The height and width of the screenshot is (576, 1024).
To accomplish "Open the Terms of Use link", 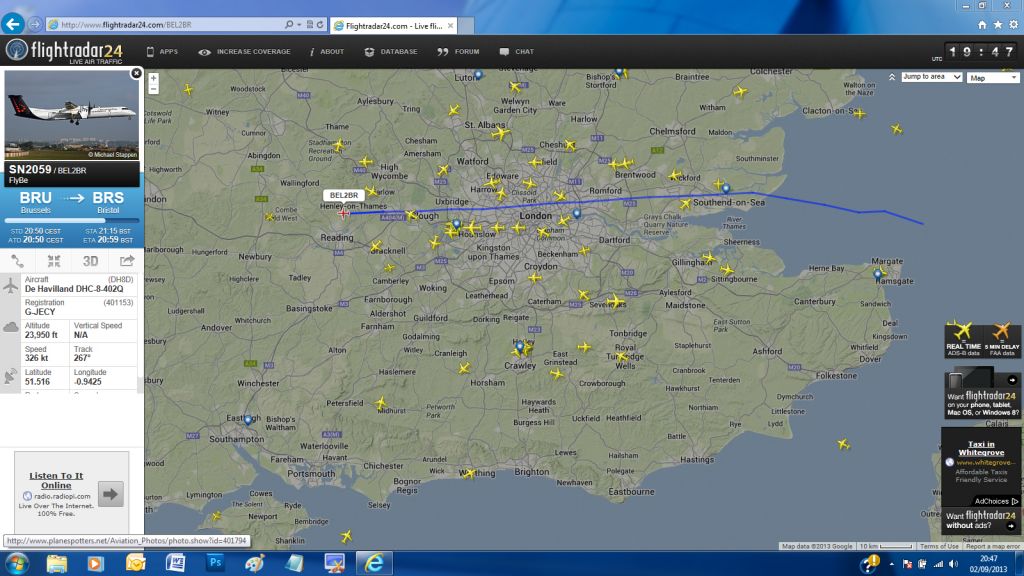I will coord(939,546).
